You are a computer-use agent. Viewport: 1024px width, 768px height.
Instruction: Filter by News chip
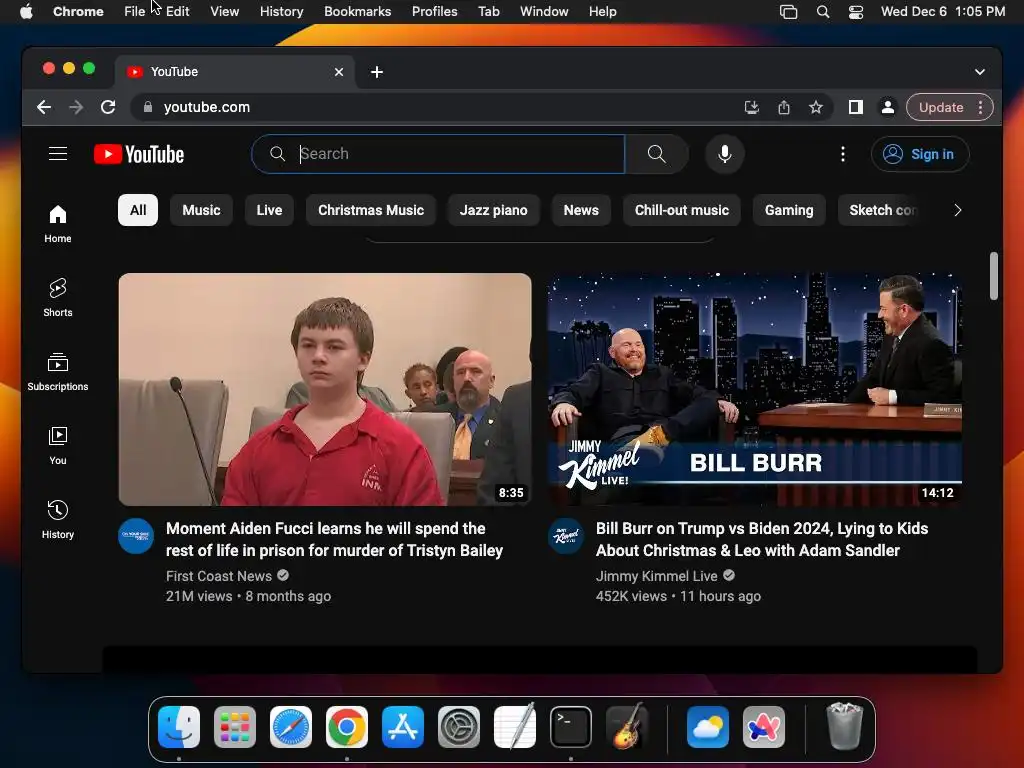(581, 210)
